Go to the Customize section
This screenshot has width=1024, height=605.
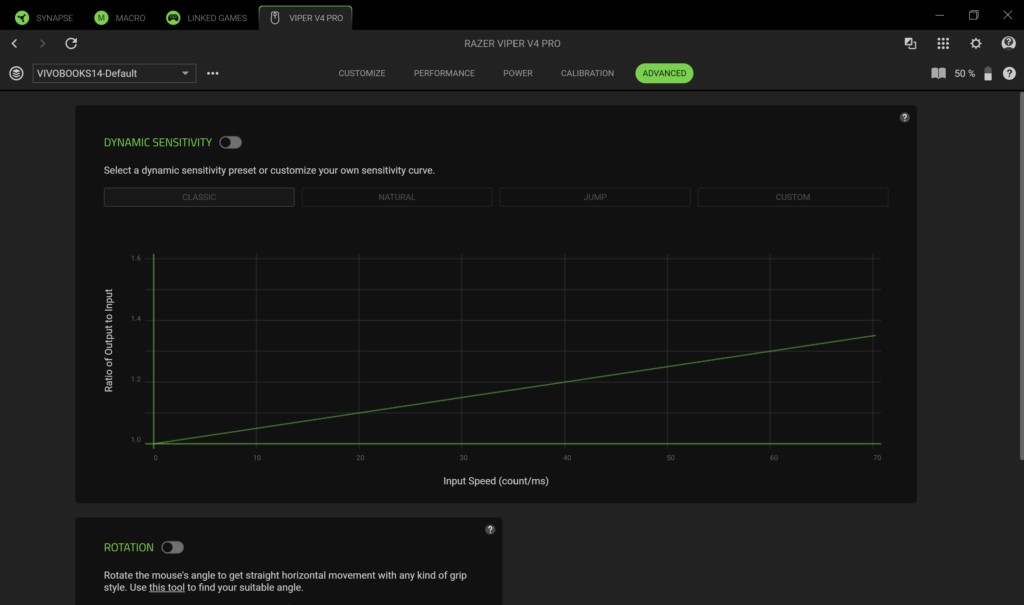coord(362,73)
